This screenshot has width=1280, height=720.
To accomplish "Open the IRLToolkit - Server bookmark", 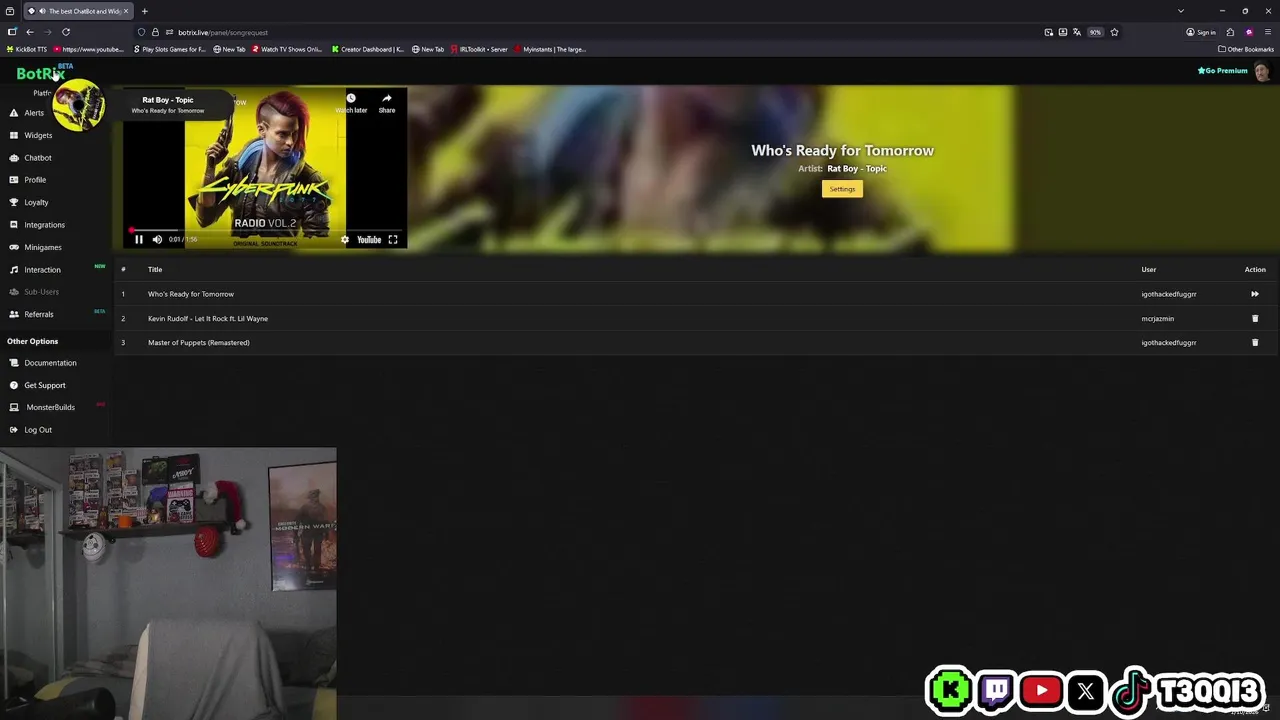I will point(479,49).
